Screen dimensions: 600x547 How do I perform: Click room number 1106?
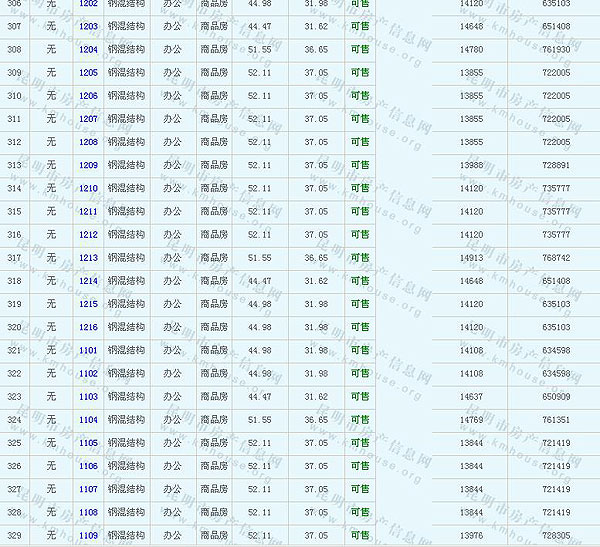88,466
